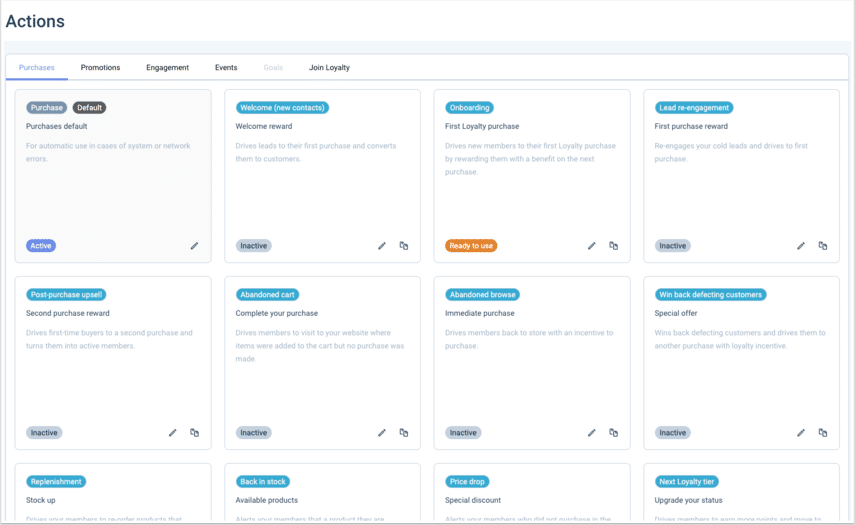Click the First Loyalty purchase title
This screenshot has height=525, width=855.
(482, 126)
